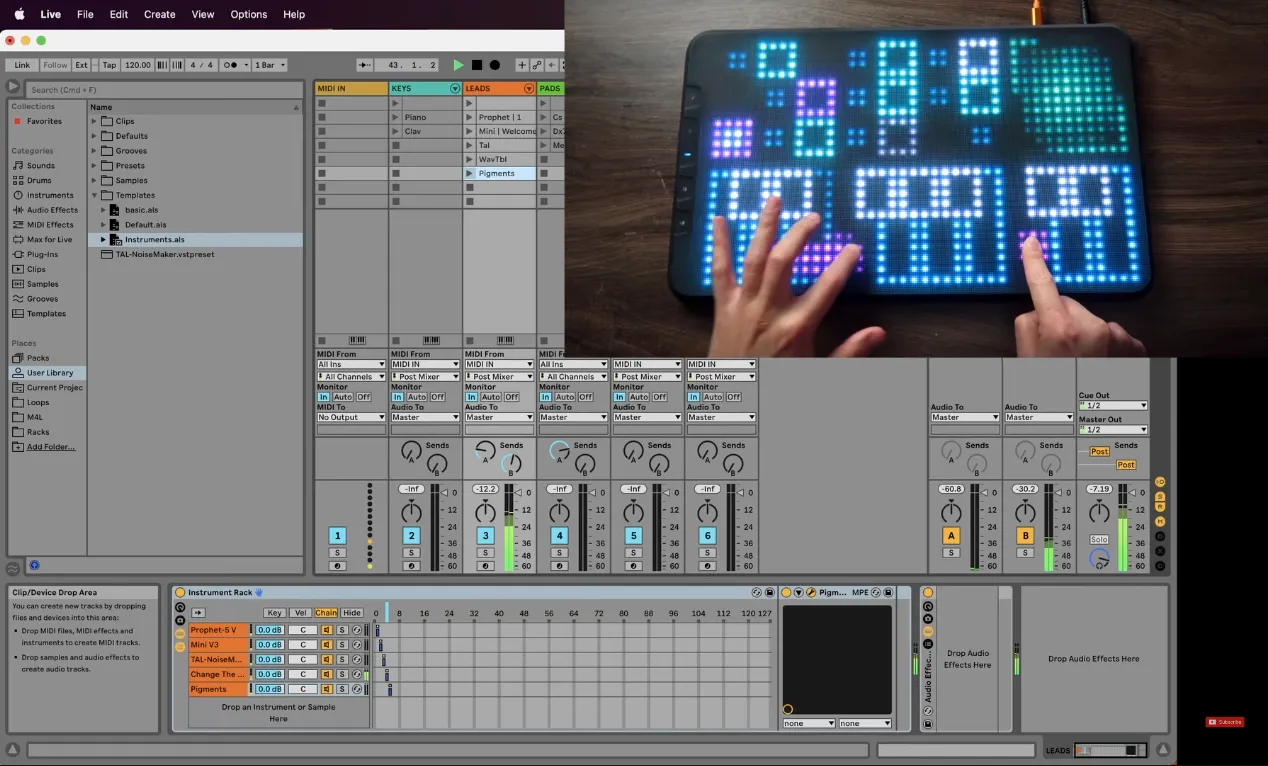1268x766 pixels.
Task: Set track 3 Monitor to Off
Action: click(x=511, y=397)
